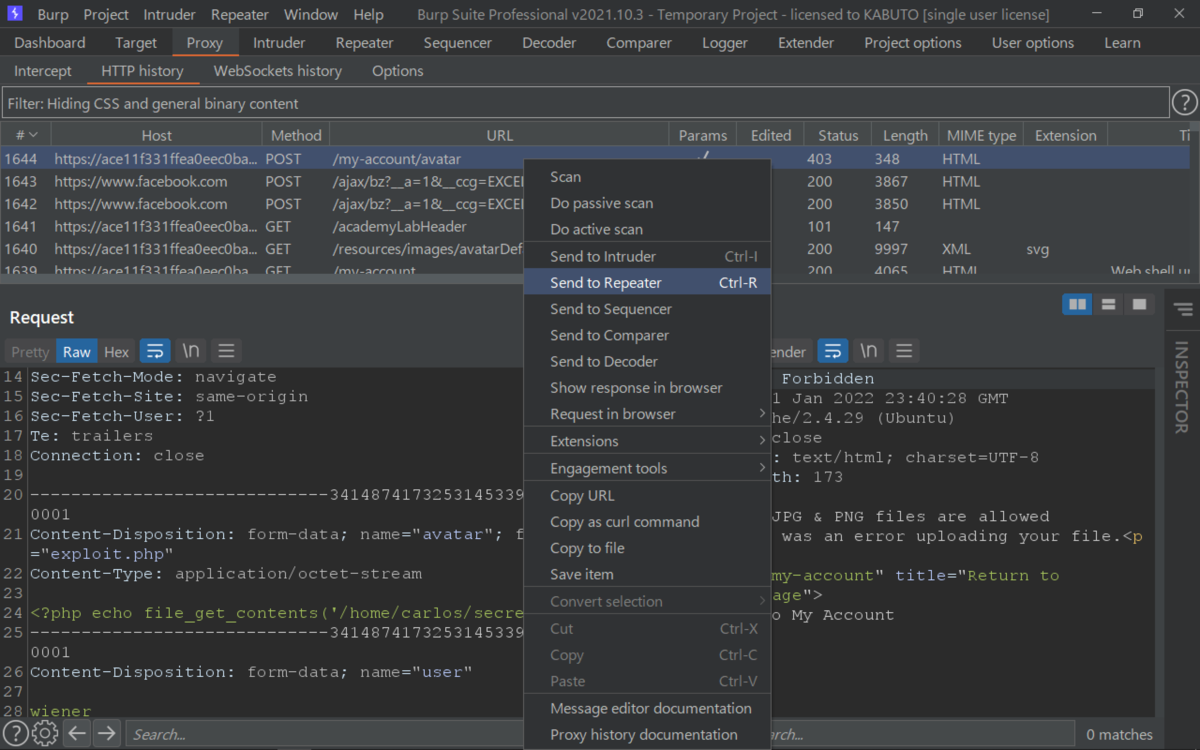Choose Copy as curl command
The width and height of the screenshot is (1200, 750).
pos(647,522)
